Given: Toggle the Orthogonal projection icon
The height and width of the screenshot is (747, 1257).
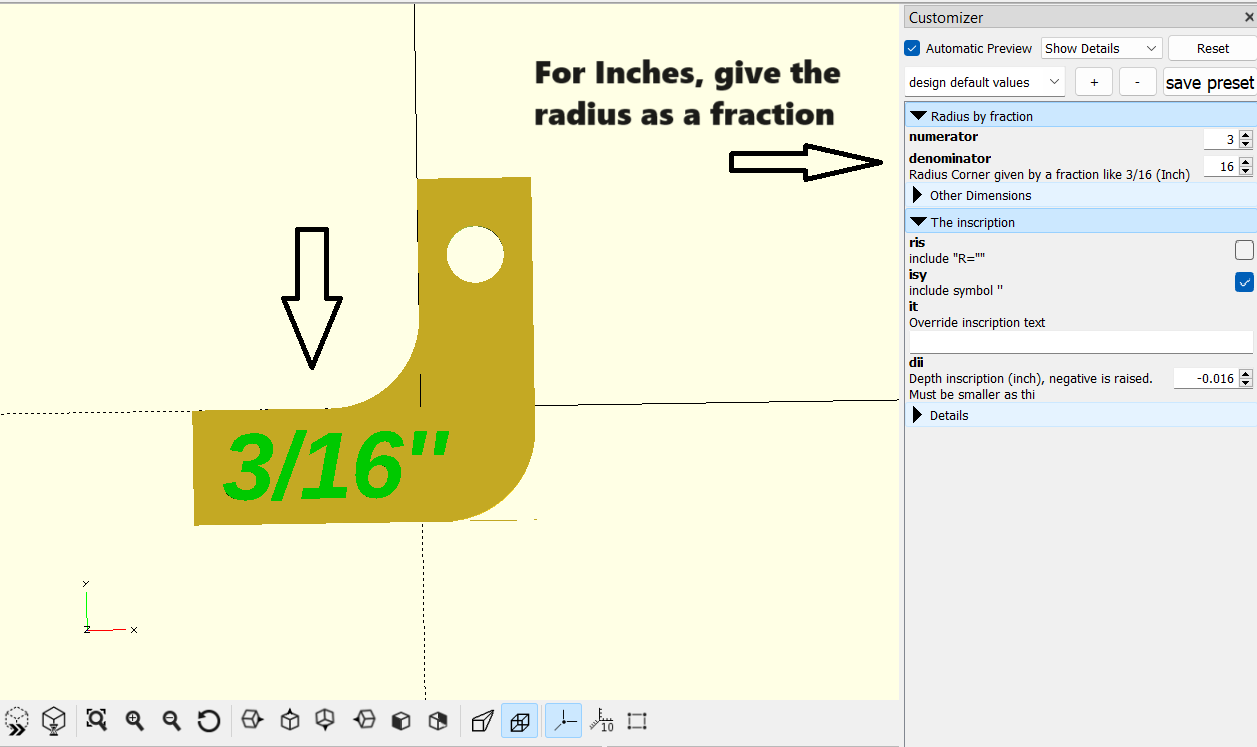Looking at the screenshot, I should click(x=518, y=720).
